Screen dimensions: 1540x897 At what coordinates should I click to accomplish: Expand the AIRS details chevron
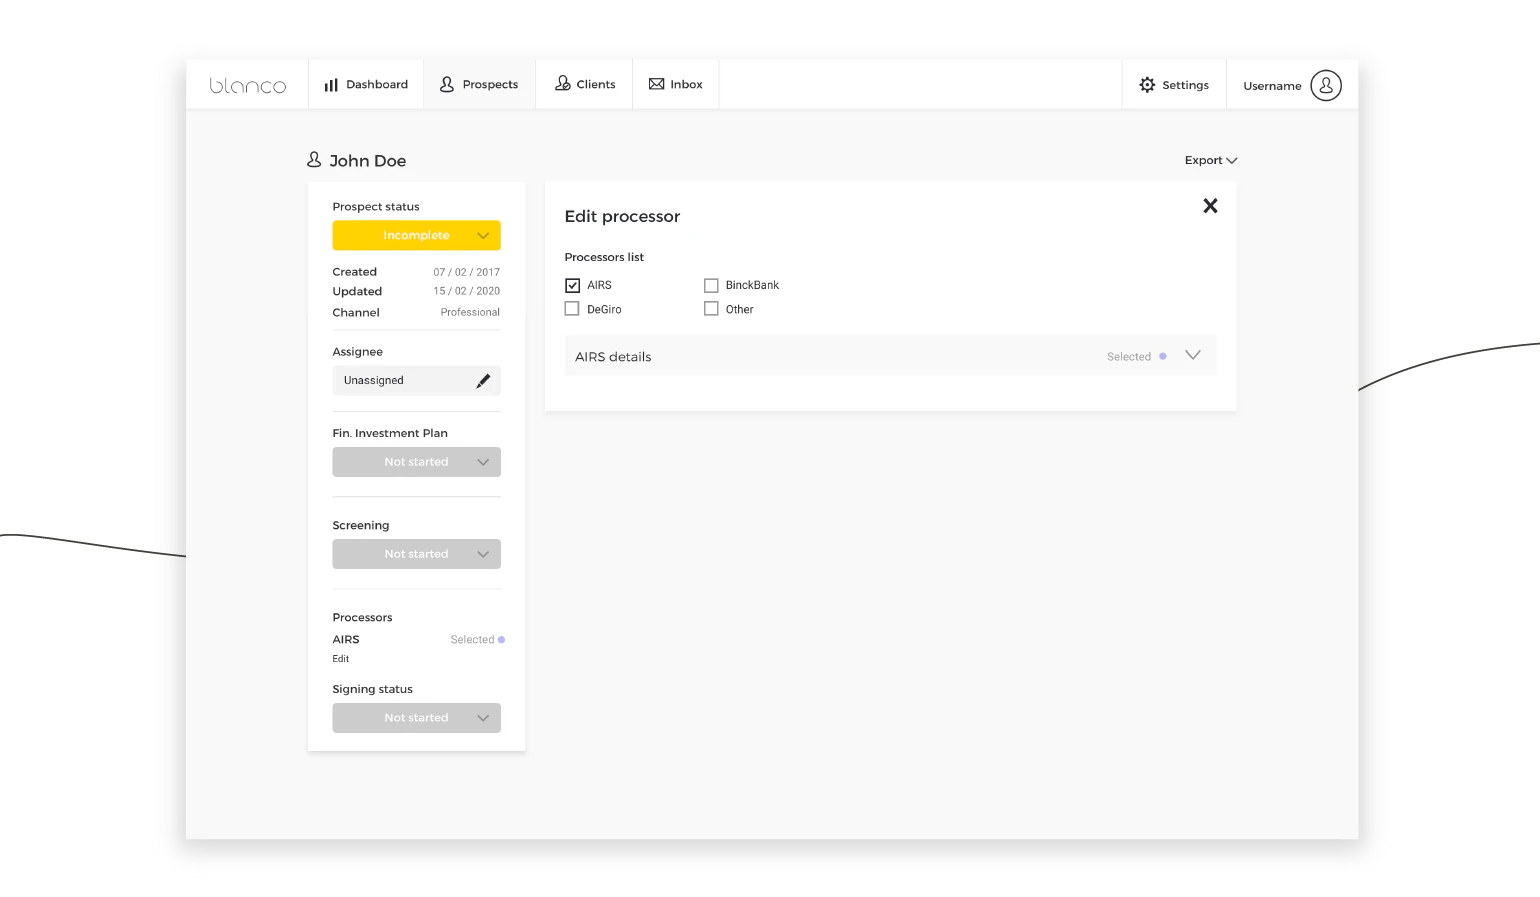(1192, 355)
